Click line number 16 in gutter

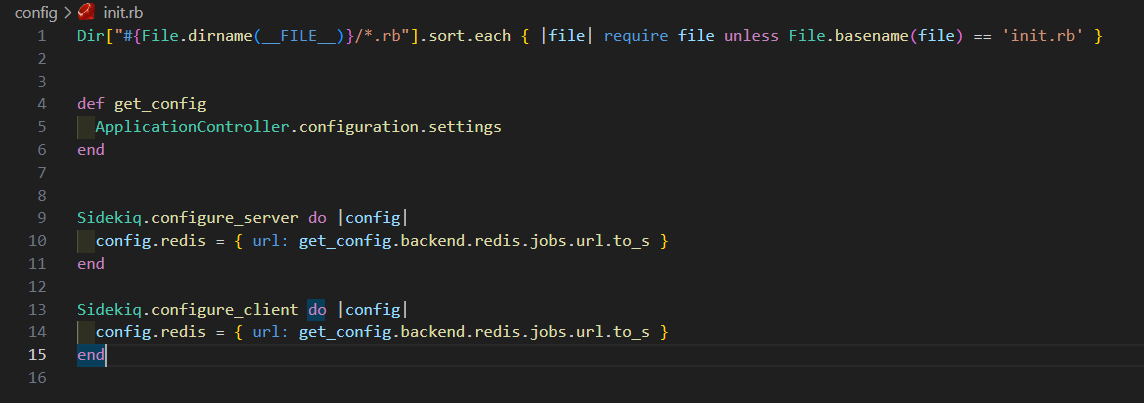37,378
